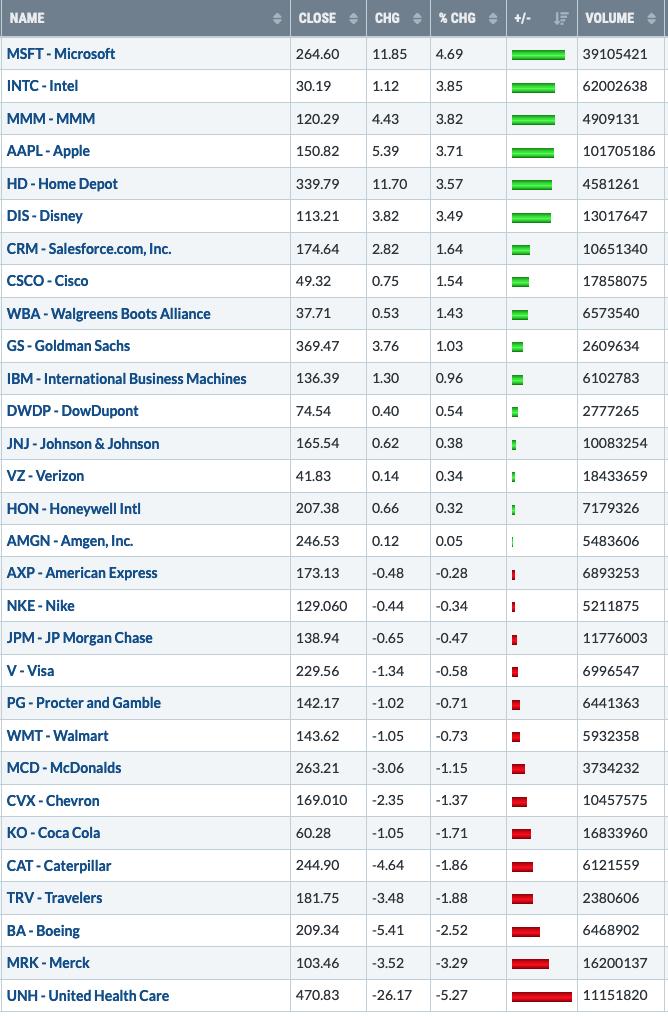Open the GS - Goldman Sachs link
Image resolution: width=668 pixels, height=1016 pixels.
[x=68, y=346]
